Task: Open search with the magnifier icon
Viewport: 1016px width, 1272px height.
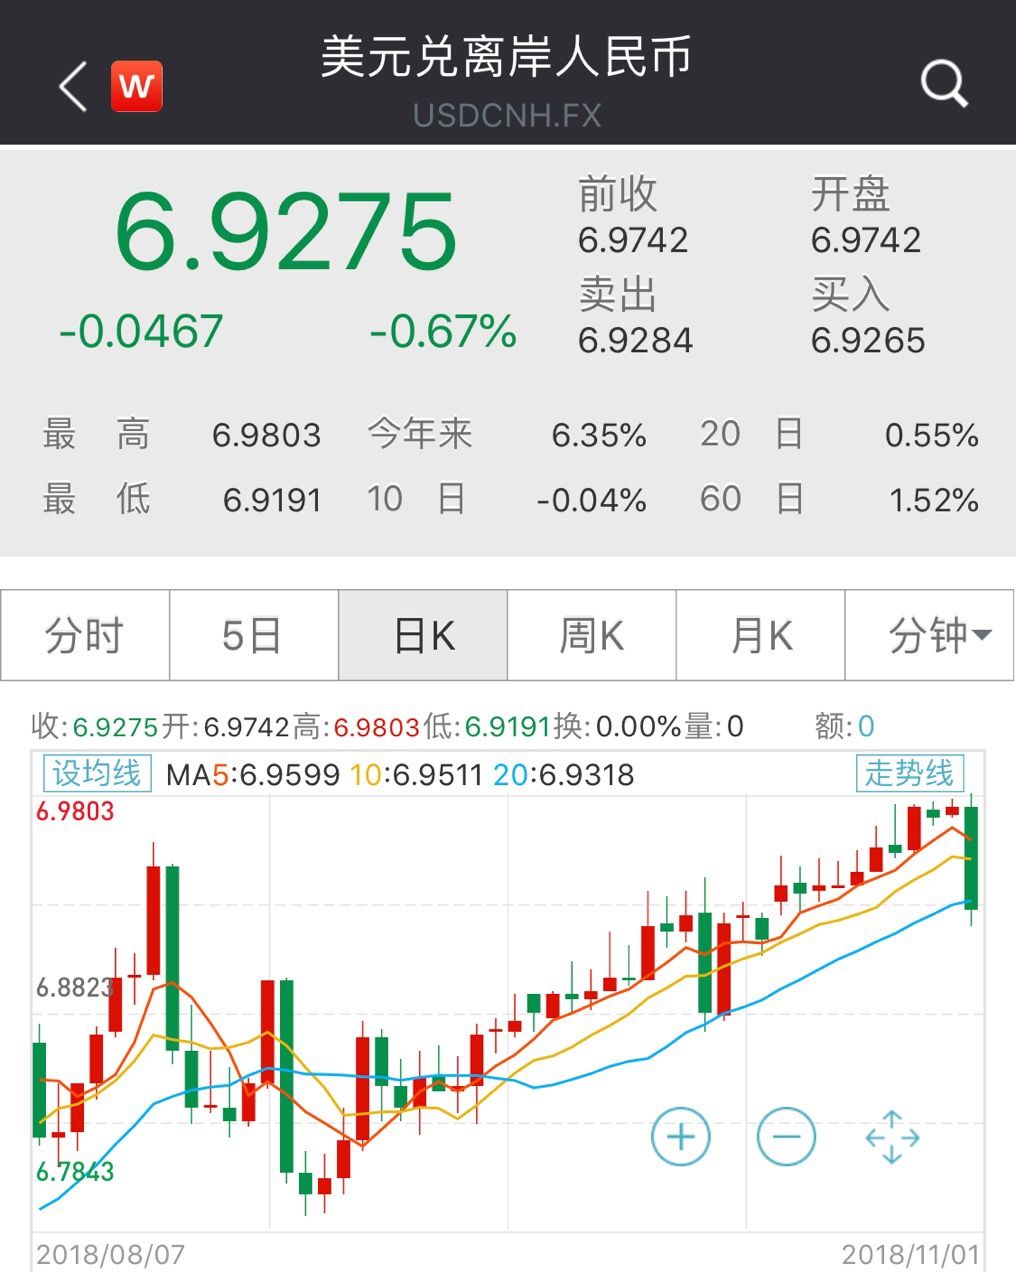Action: pos(944,84)
